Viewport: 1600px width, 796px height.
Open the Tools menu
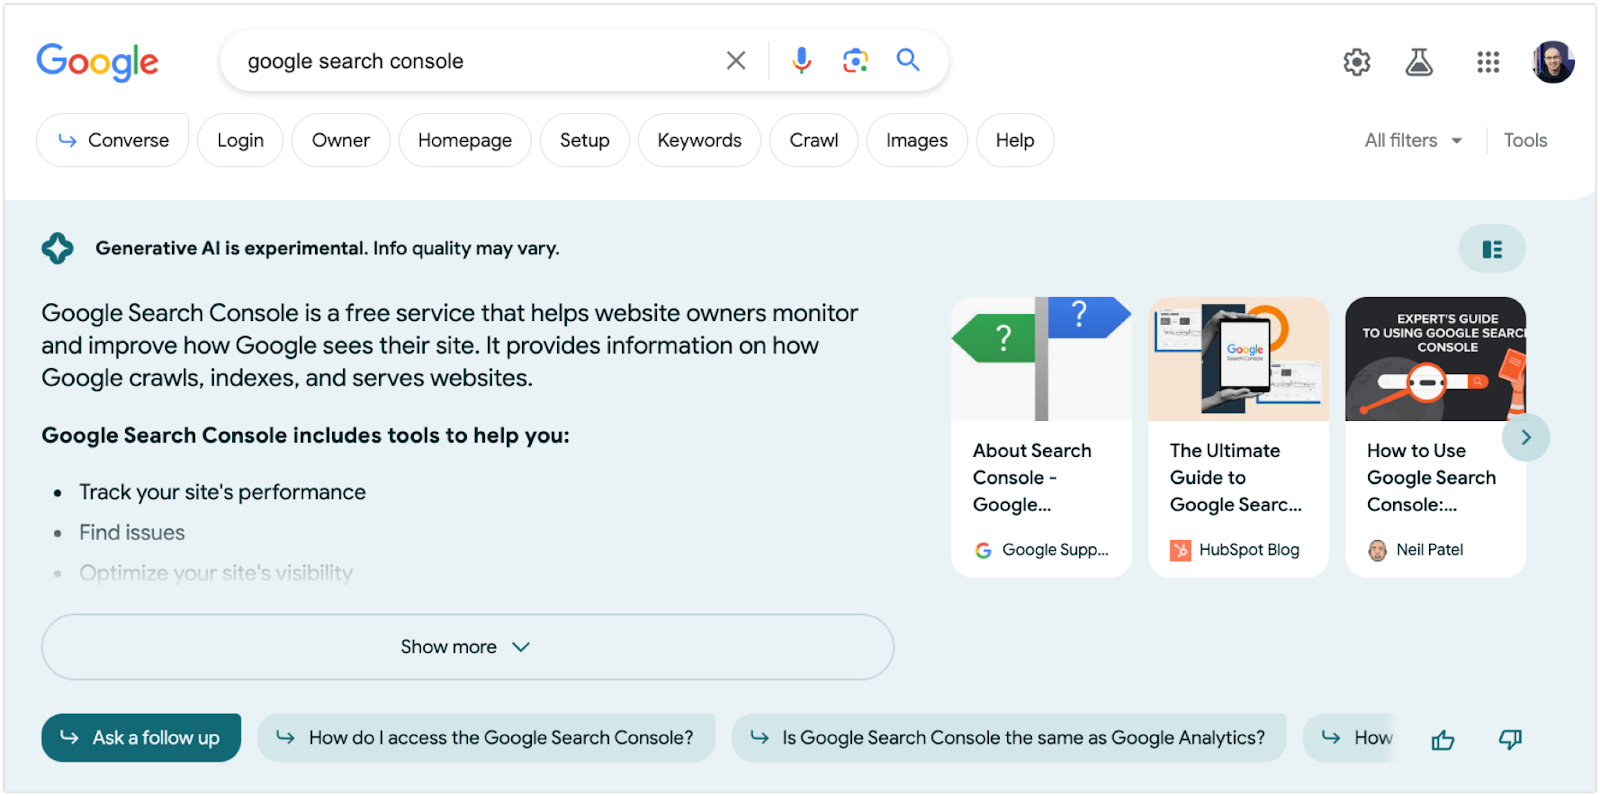tap(1525, 141)
